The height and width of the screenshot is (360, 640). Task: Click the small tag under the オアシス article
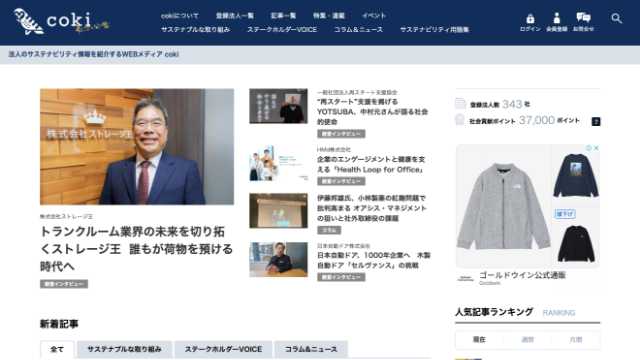point(329,230)
